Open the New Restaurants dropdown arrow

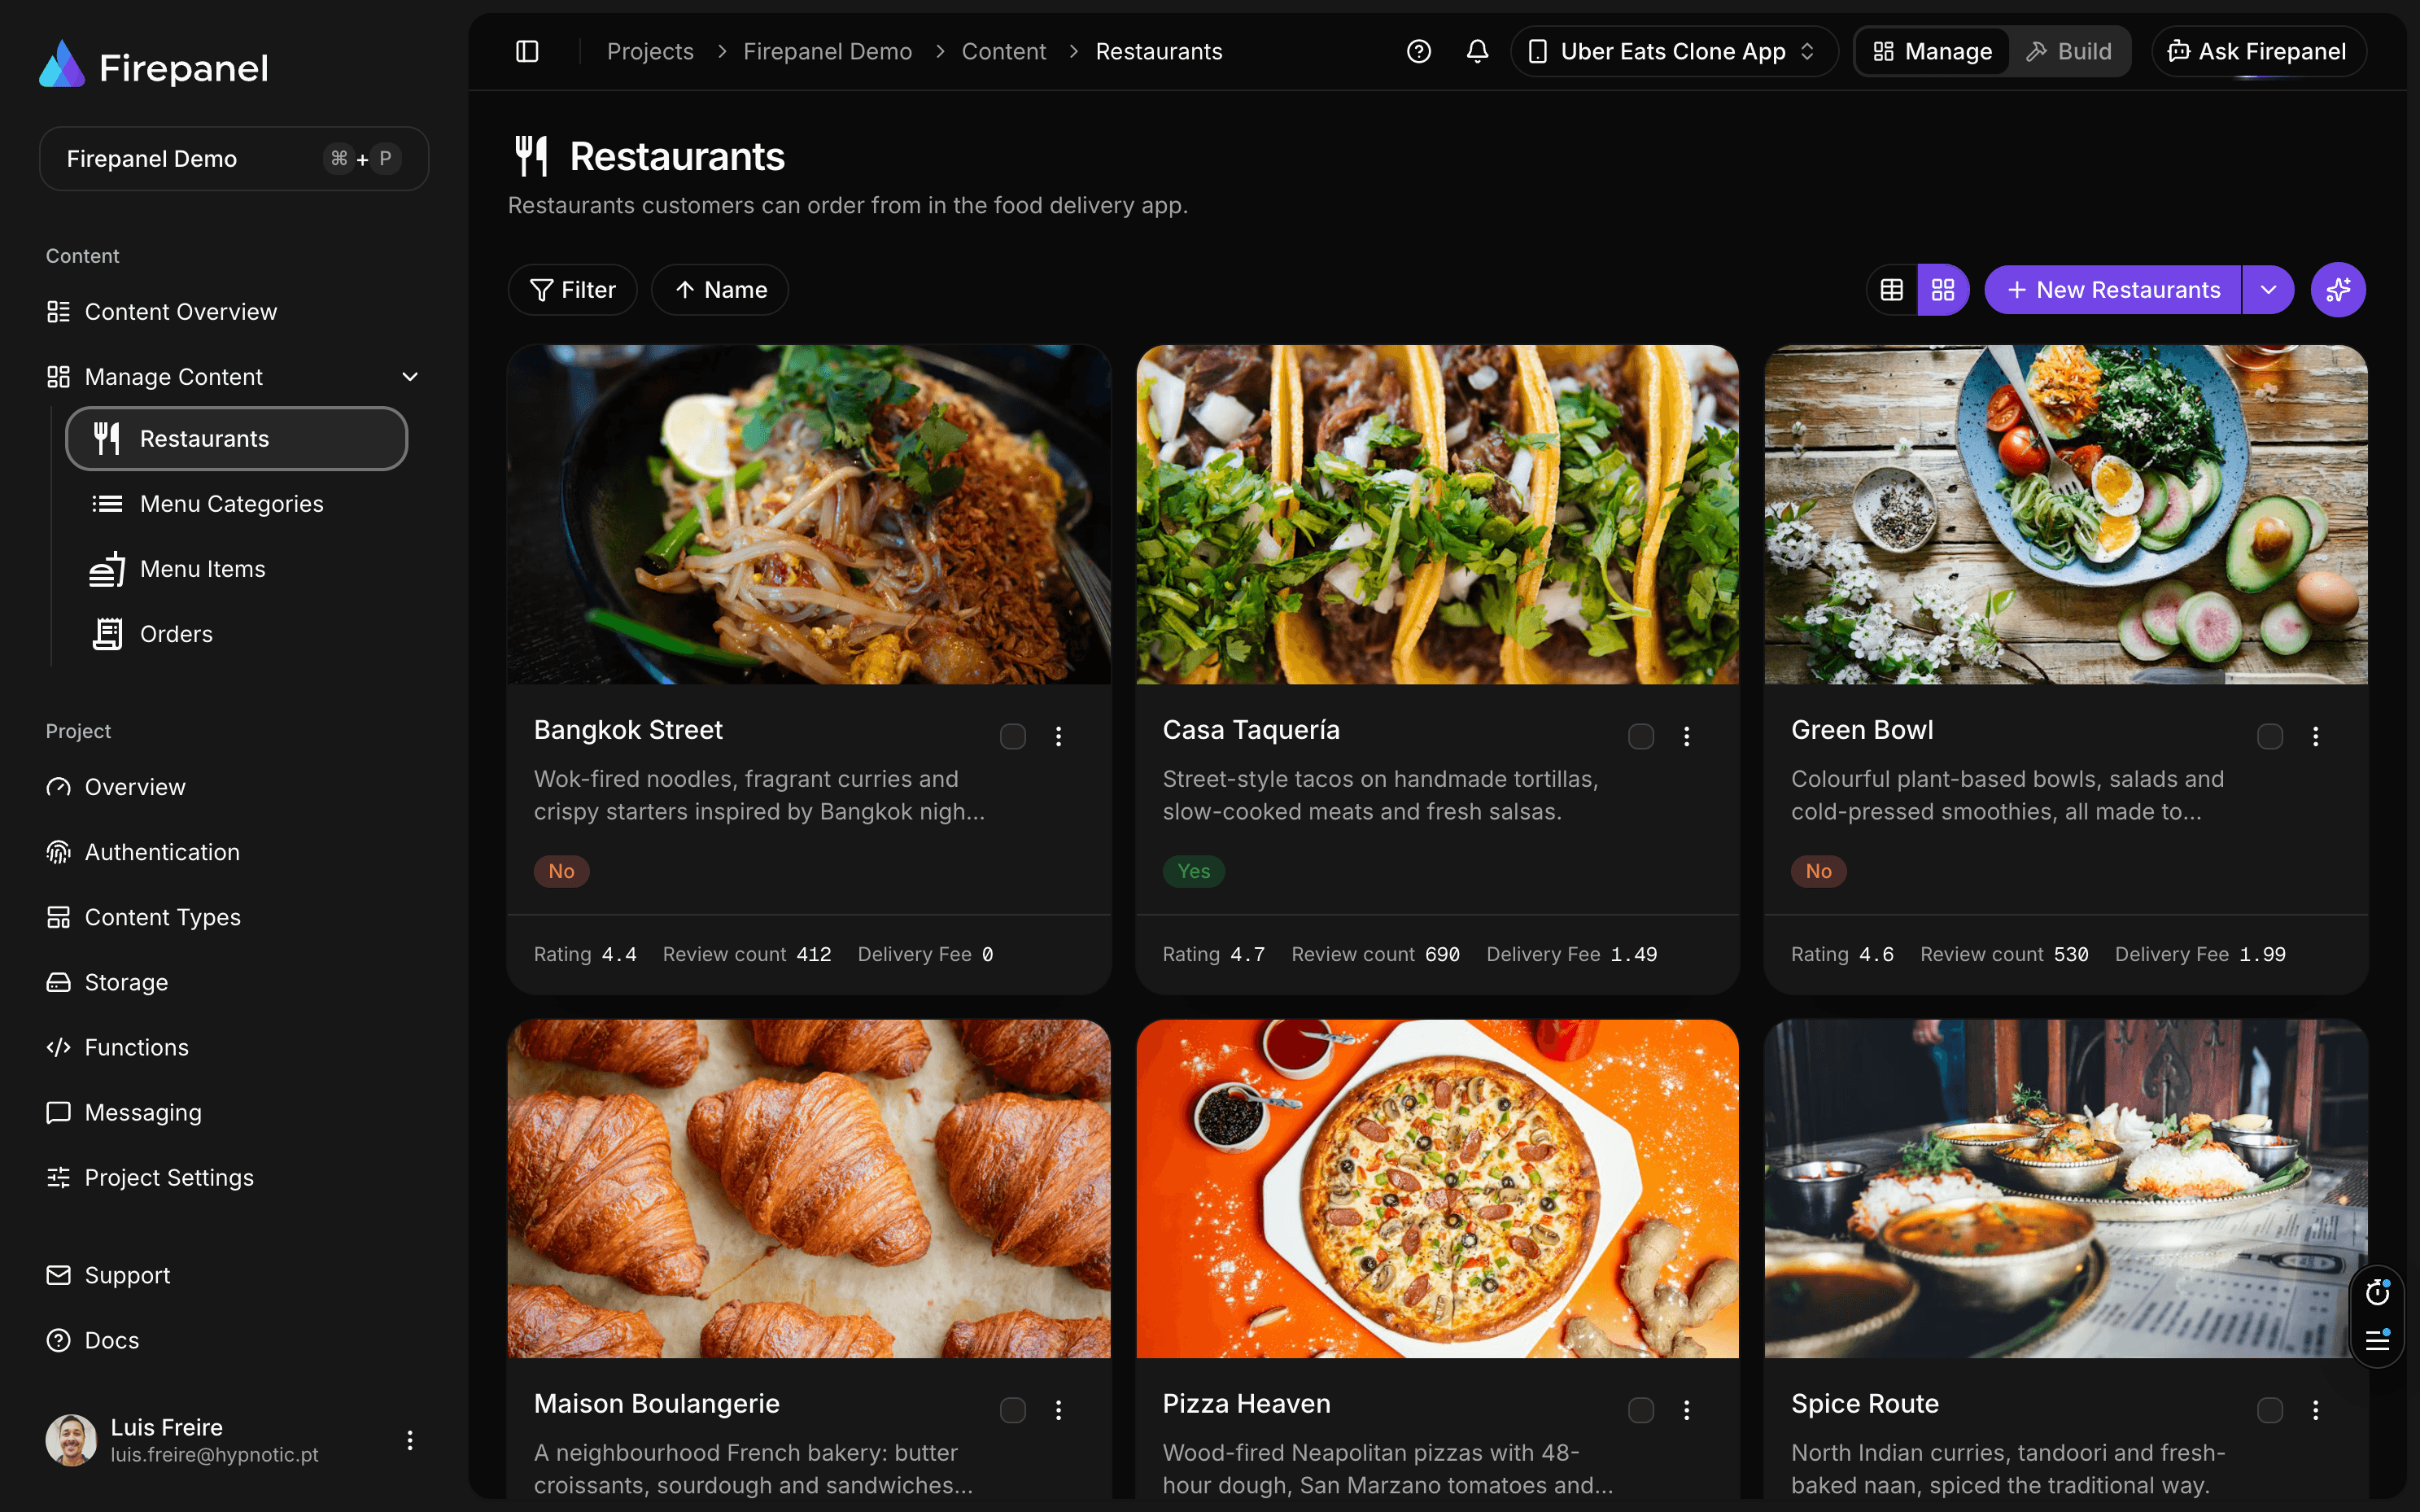click(2268, 290)
